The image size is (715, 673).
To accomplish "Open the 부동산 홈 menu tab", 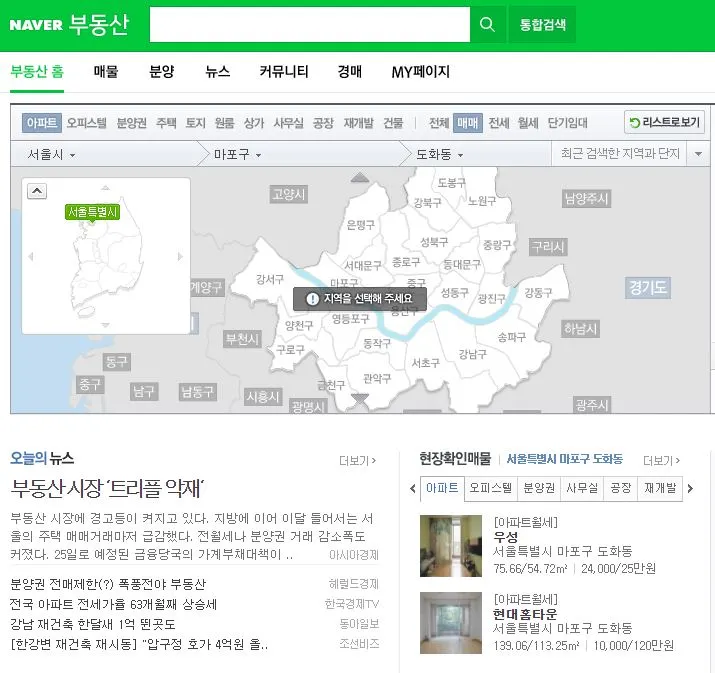I will click(x=37, y=72).
